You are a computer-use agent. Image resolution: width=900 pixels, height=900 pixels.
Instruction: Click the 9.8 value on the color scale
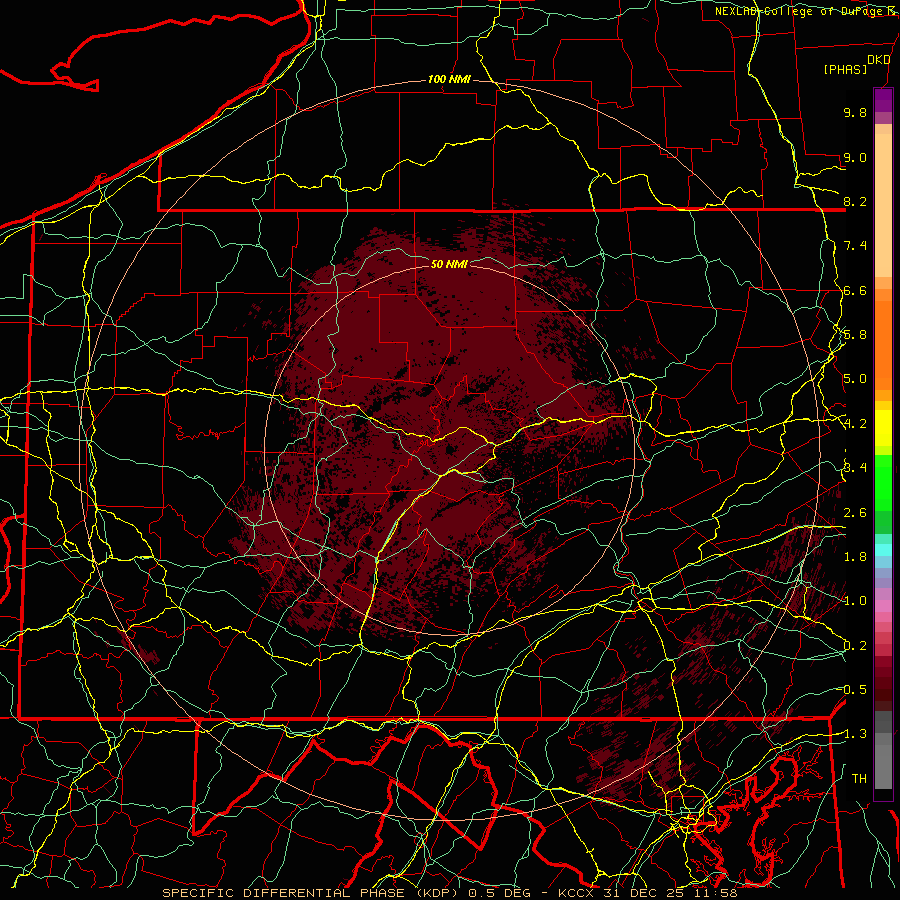(855, 112)
